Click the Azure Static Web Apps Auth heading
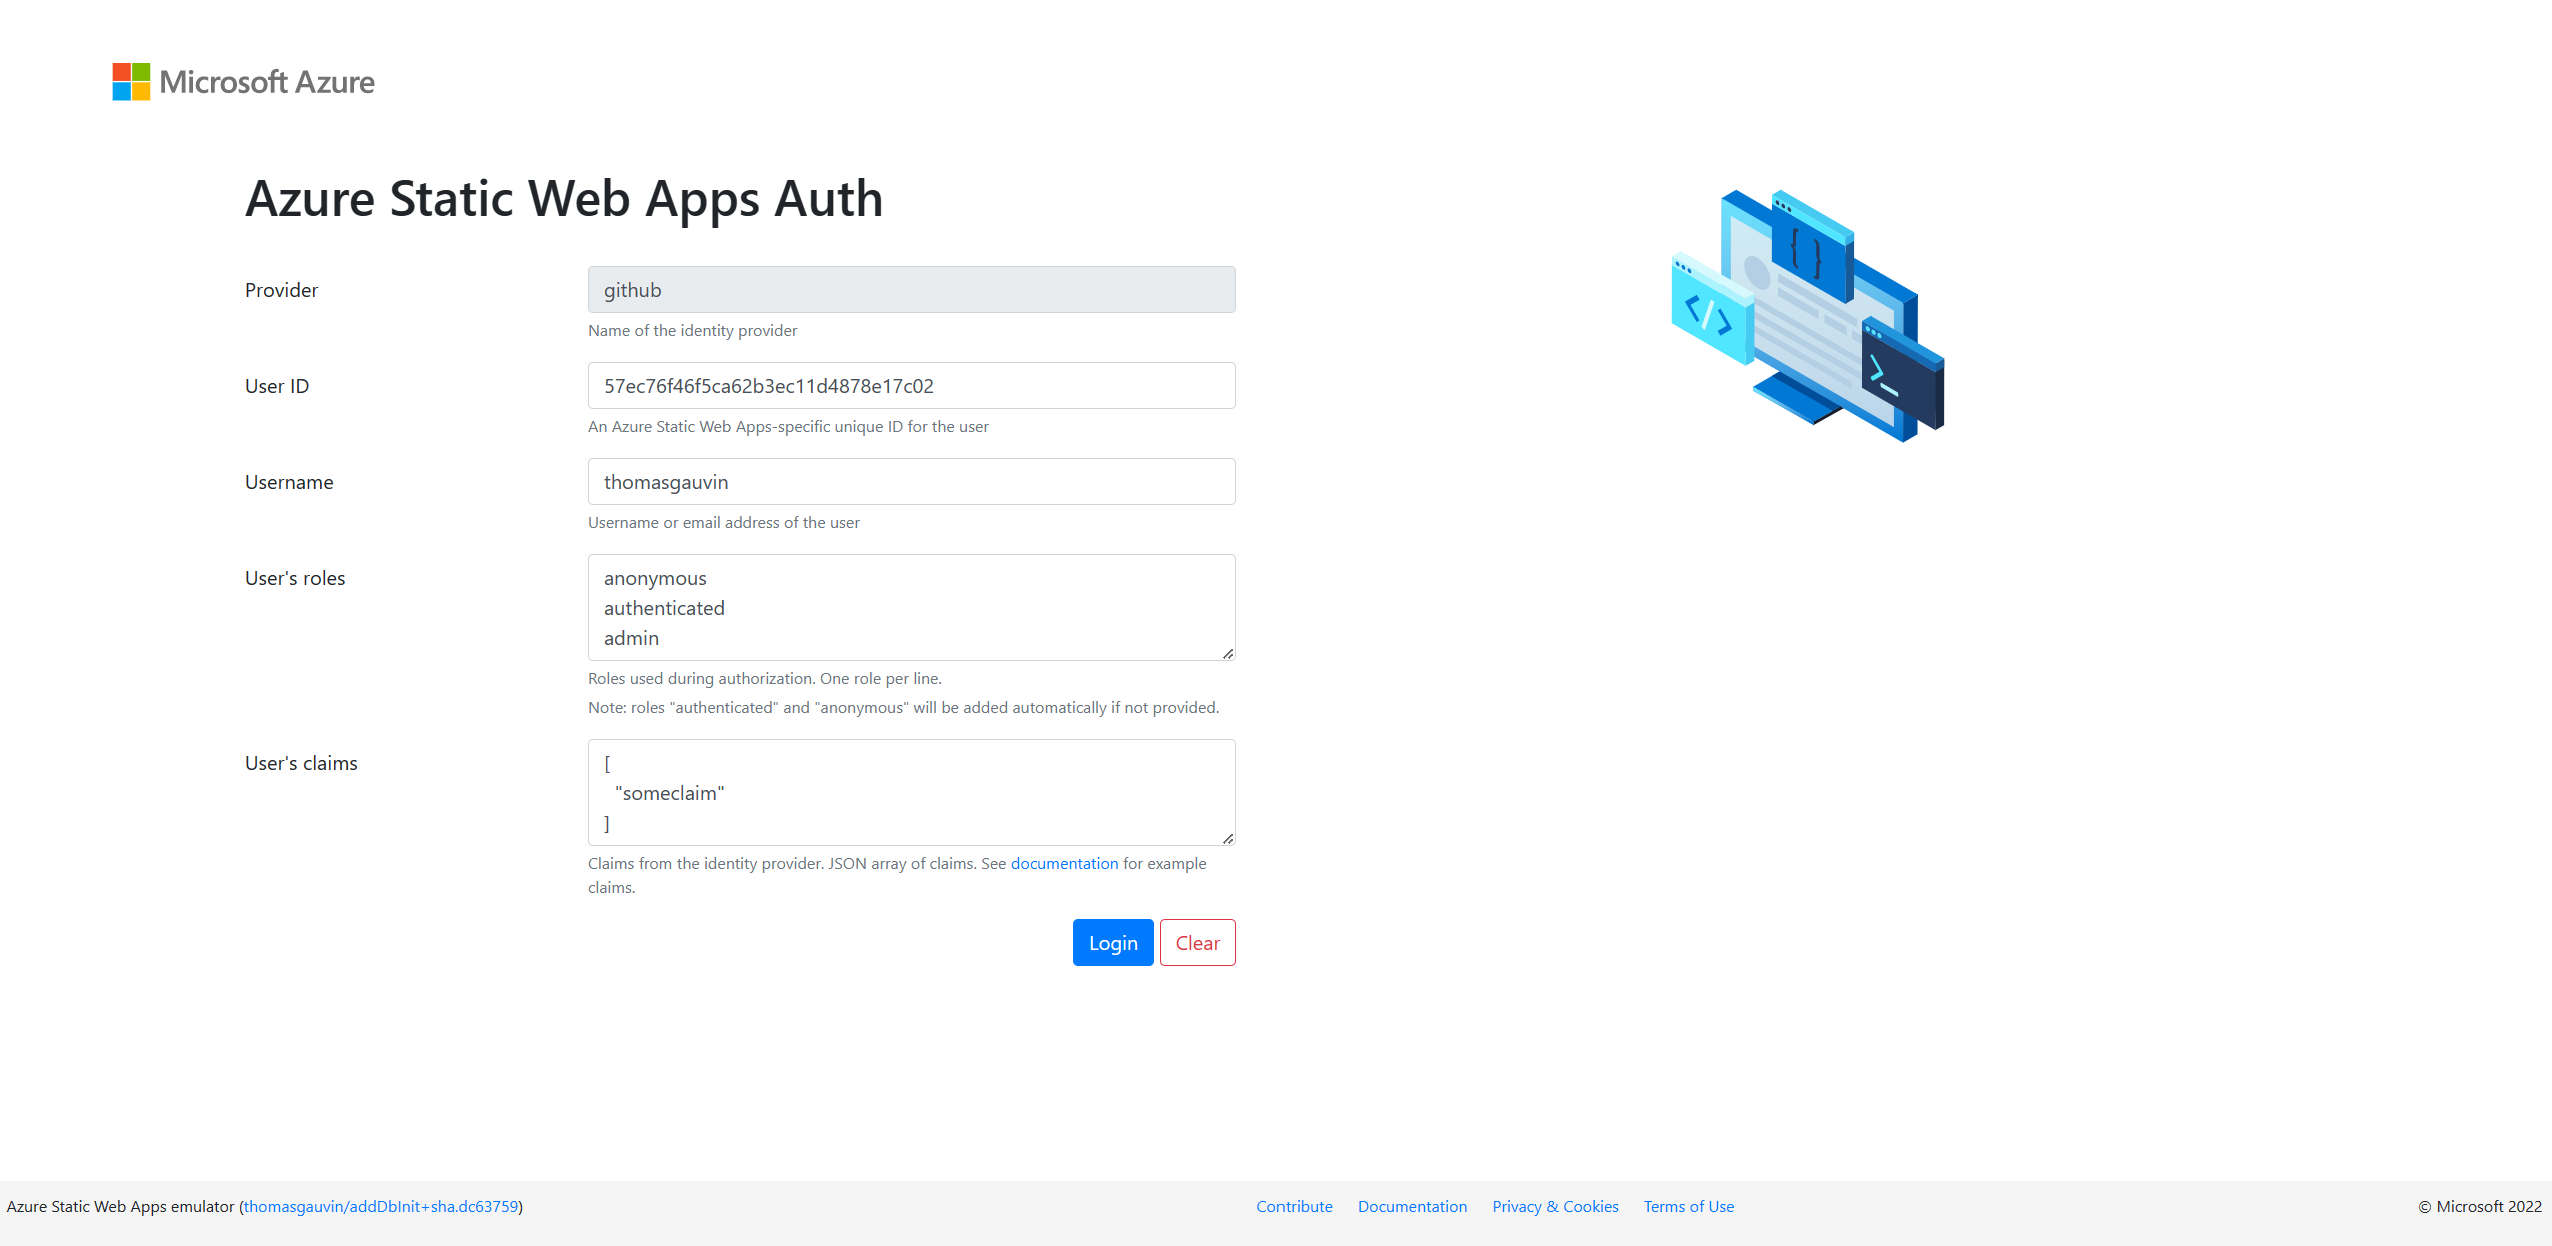2552x1246 pixels. tap(564, 199)
